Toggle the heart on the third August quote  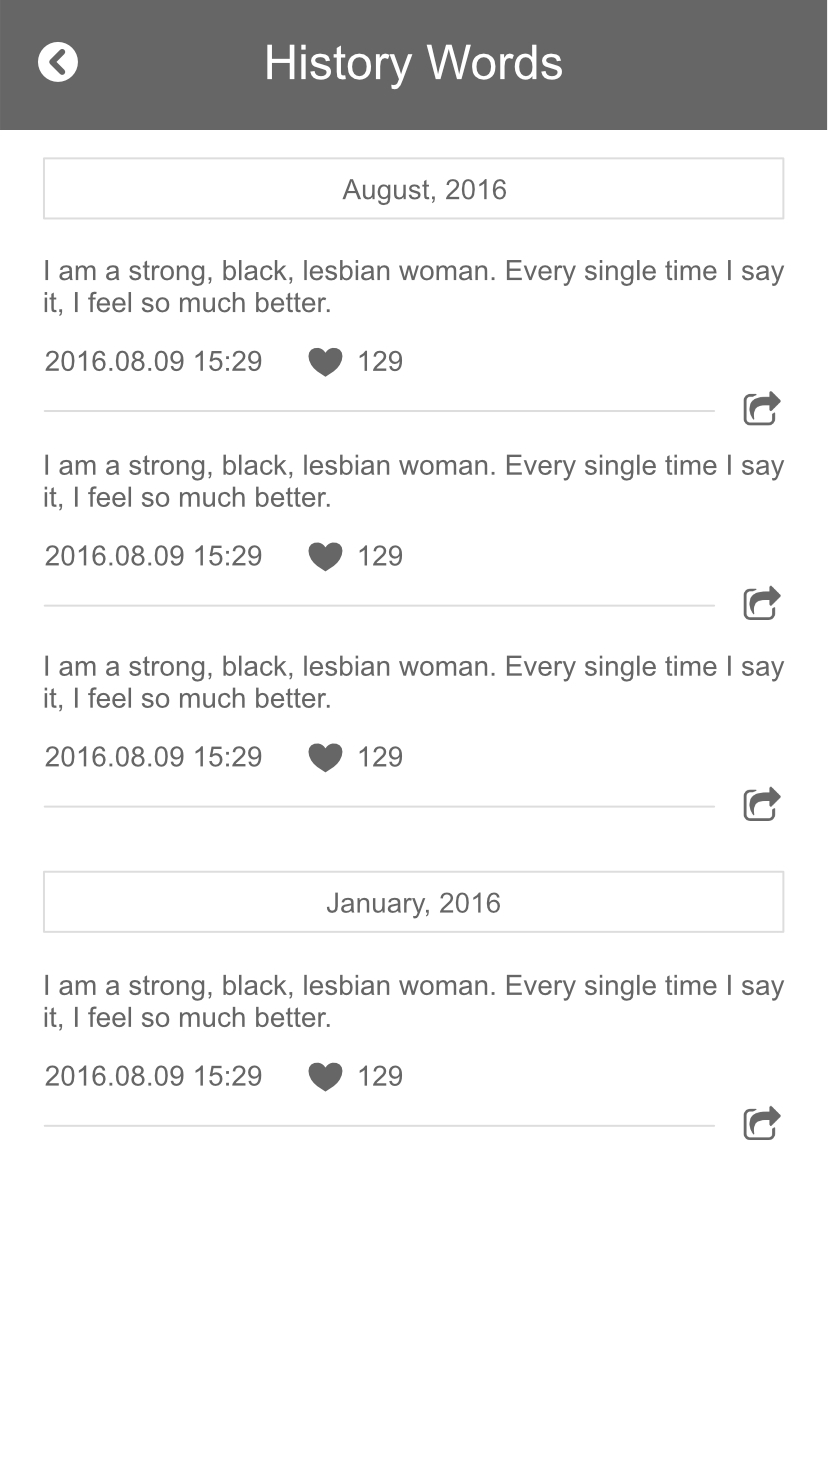click(x=325, y=758)
